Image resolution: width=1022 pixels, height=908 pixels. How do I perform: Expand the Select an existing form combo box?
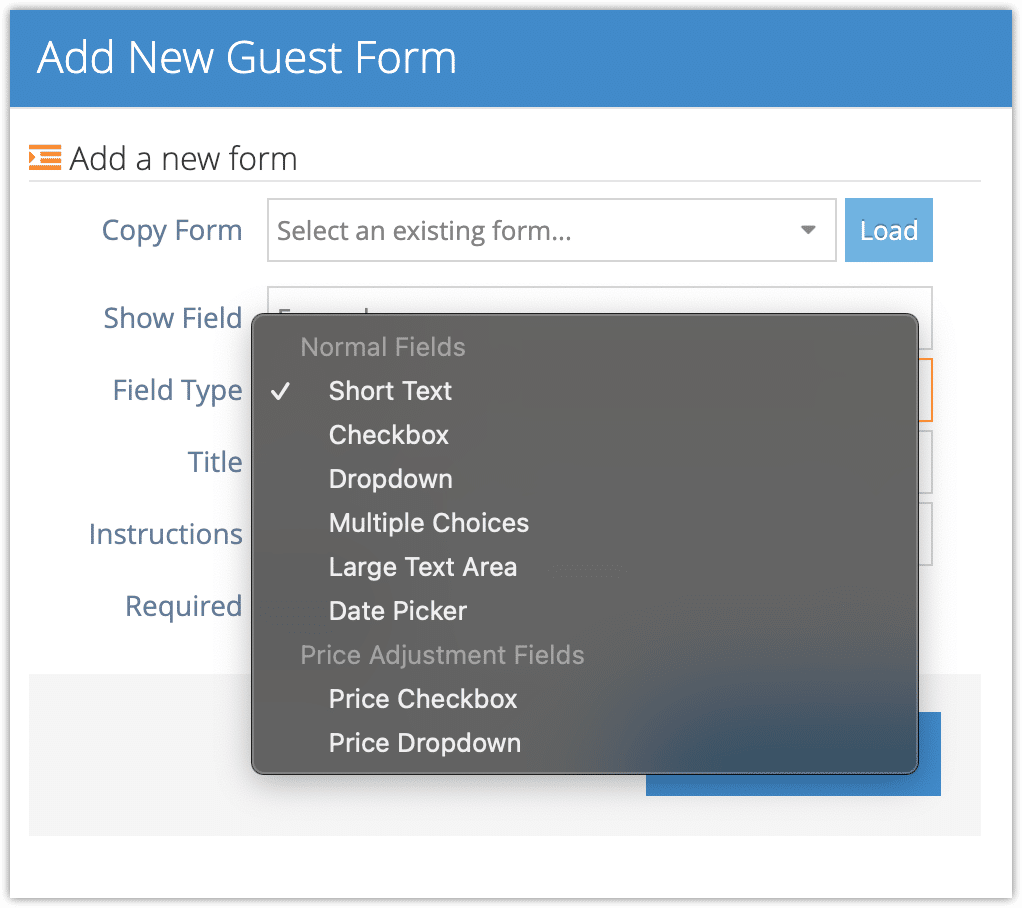551,230
